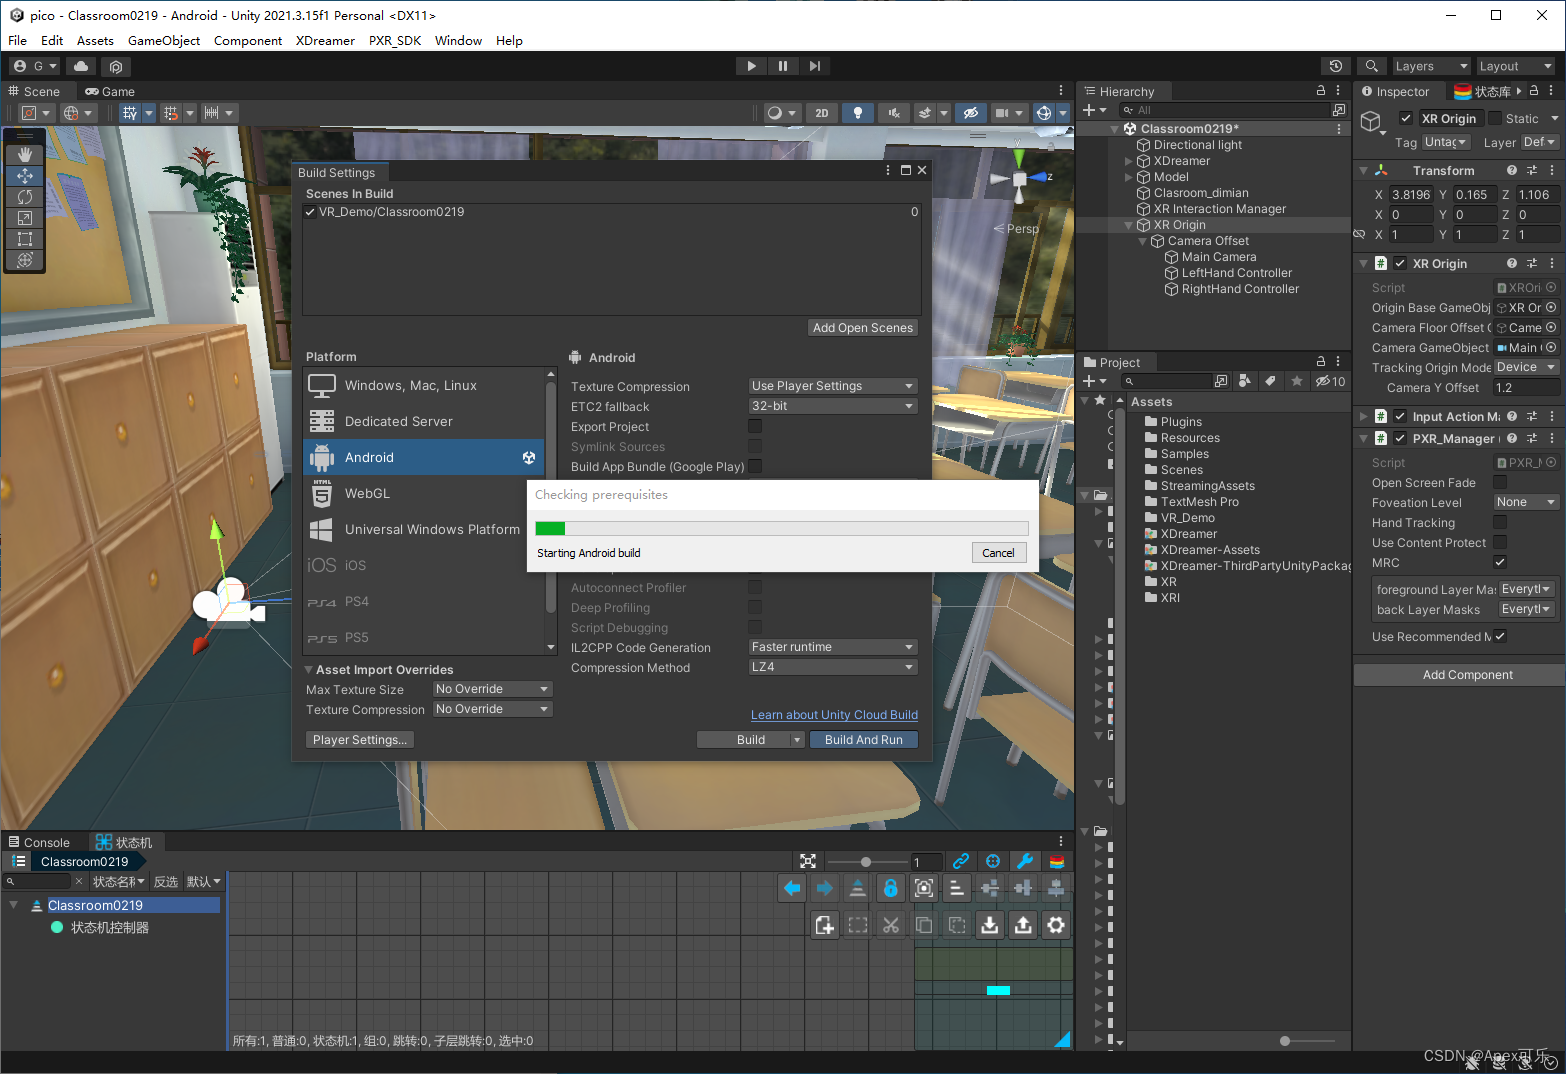Select the Hand view tool

tap(25, 155)
